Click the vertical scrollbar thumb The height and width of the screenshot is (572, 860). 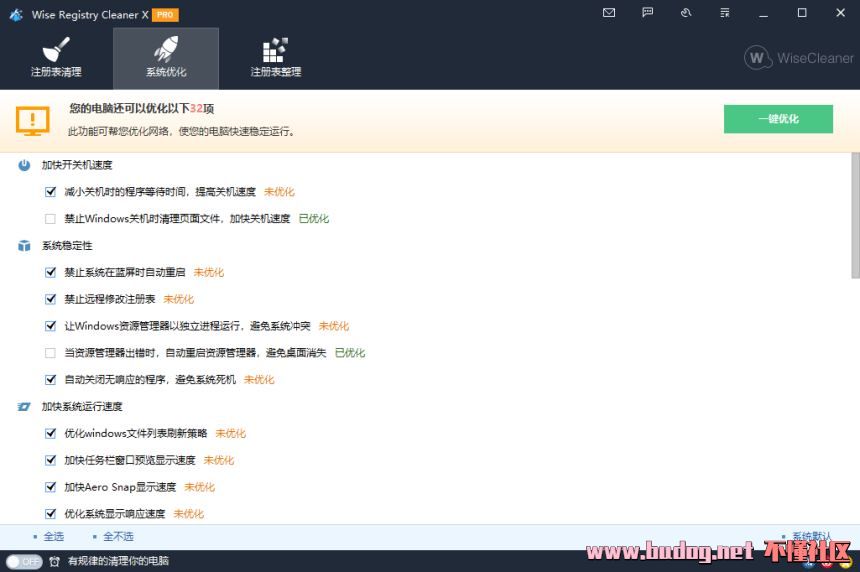855,216
